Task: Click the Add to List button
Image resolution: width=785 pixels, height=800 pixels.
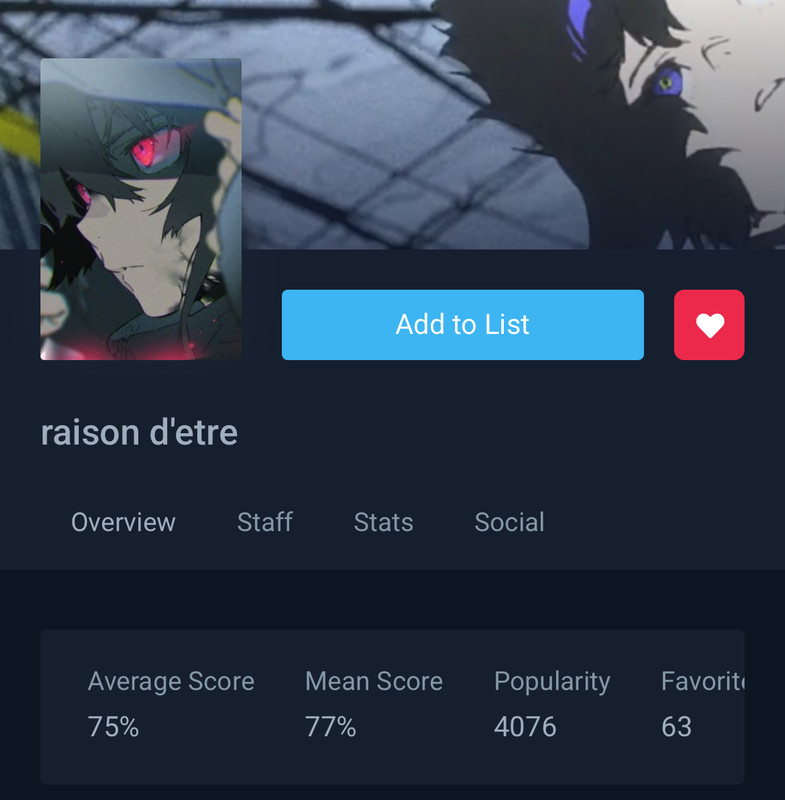Action: 463,324
